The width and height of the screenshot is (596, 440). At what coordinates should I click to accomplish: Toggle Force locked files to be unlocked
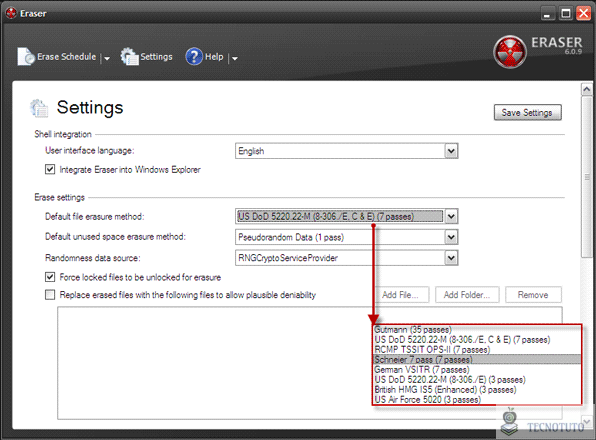point(50,277)
